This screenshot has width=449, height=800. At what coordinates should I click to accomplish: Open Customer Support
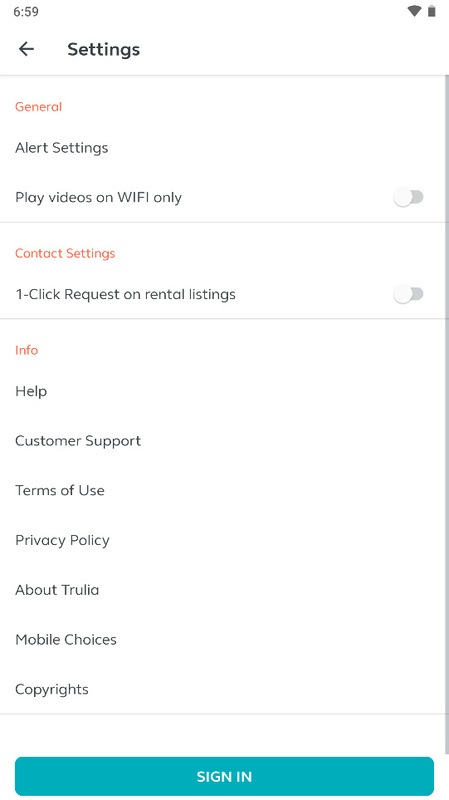pos(223,441)
